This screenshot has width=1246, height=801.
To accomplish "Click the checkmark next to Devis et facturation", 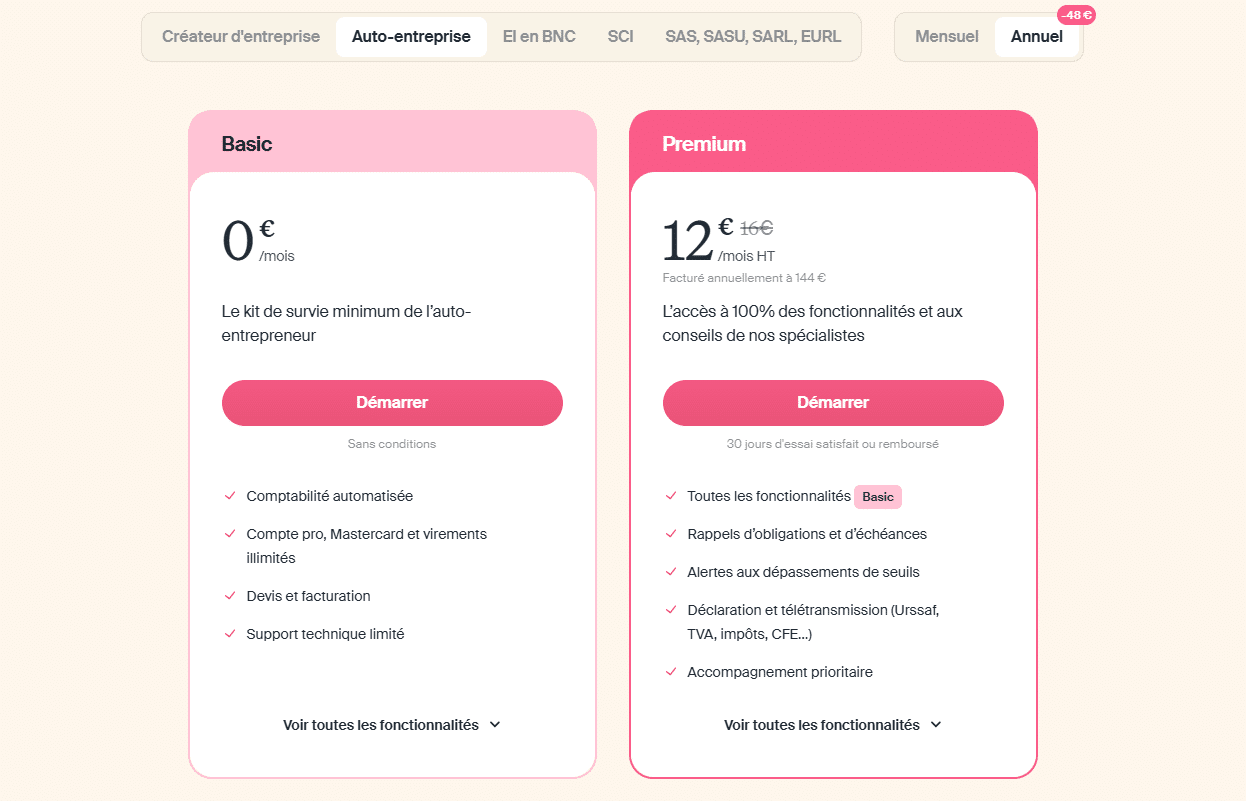I will point(230,596).
